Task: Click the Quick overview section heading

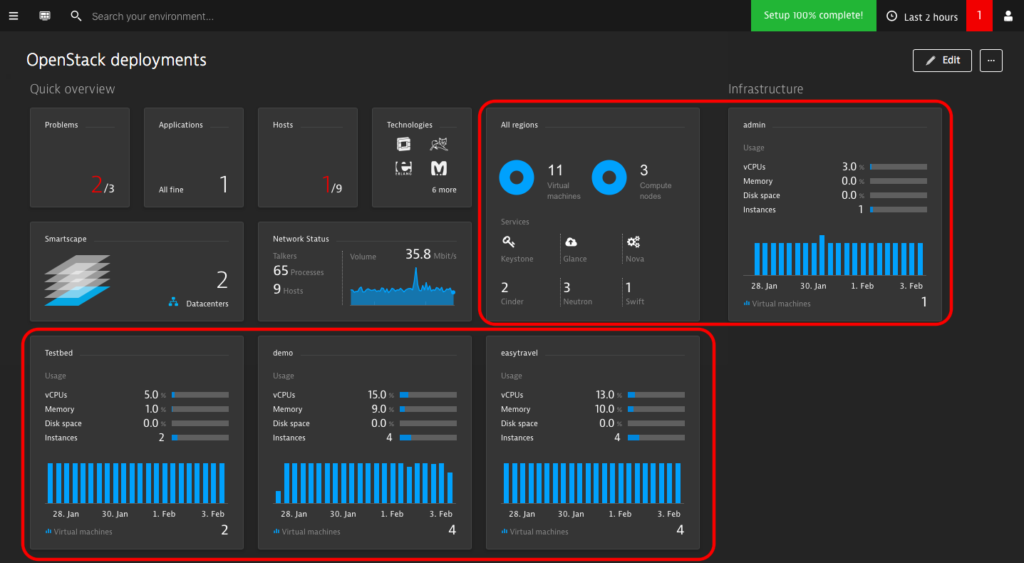Action: coord(72,89)
